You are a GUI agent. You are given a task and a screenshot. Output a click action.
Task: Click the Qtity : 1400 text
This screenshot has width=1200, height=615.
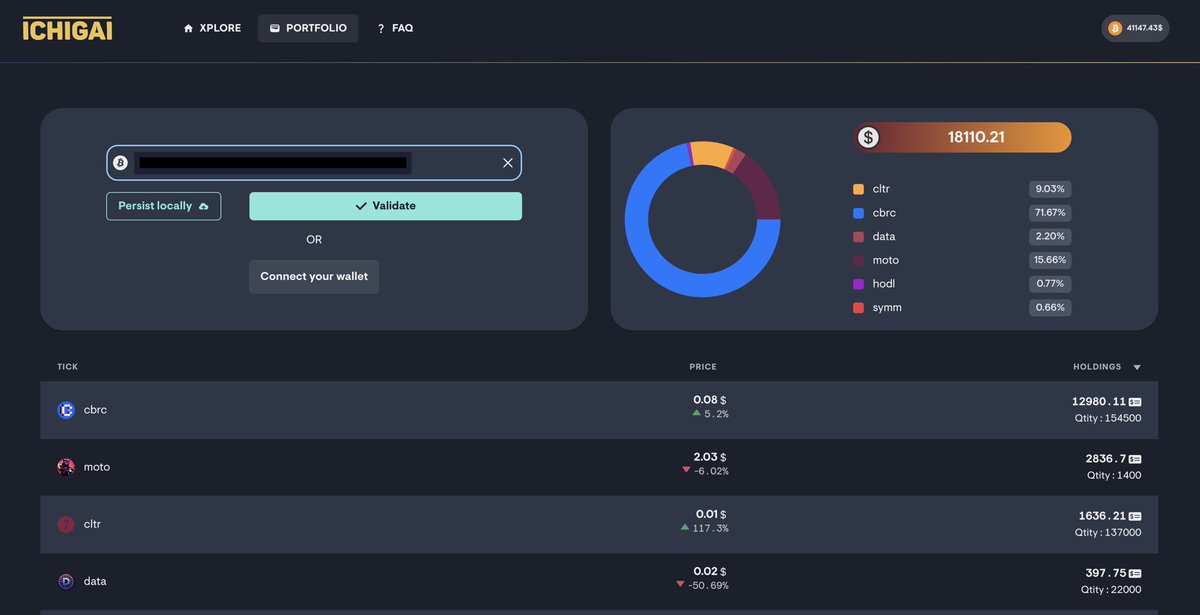1114,476
